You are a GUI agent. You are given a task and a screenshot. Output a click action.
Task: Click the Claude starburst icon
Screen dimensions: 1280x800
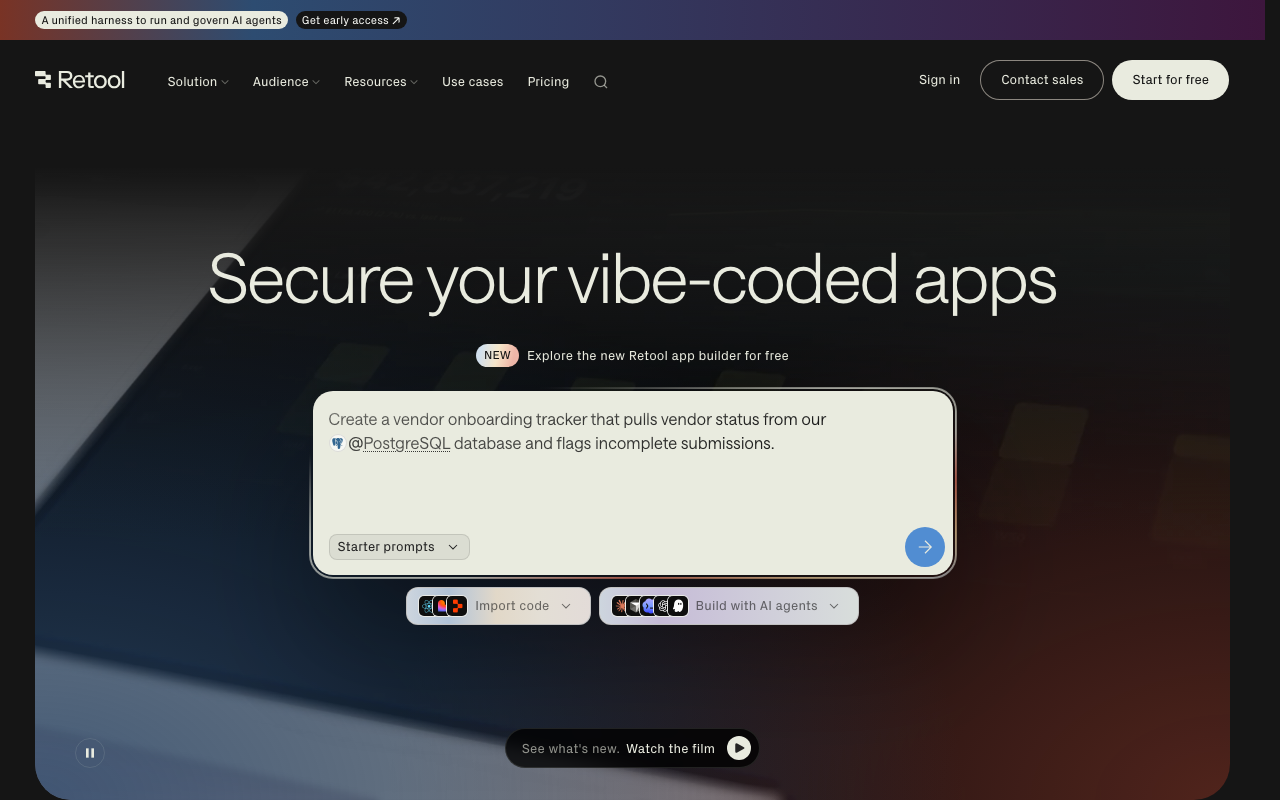621,606
